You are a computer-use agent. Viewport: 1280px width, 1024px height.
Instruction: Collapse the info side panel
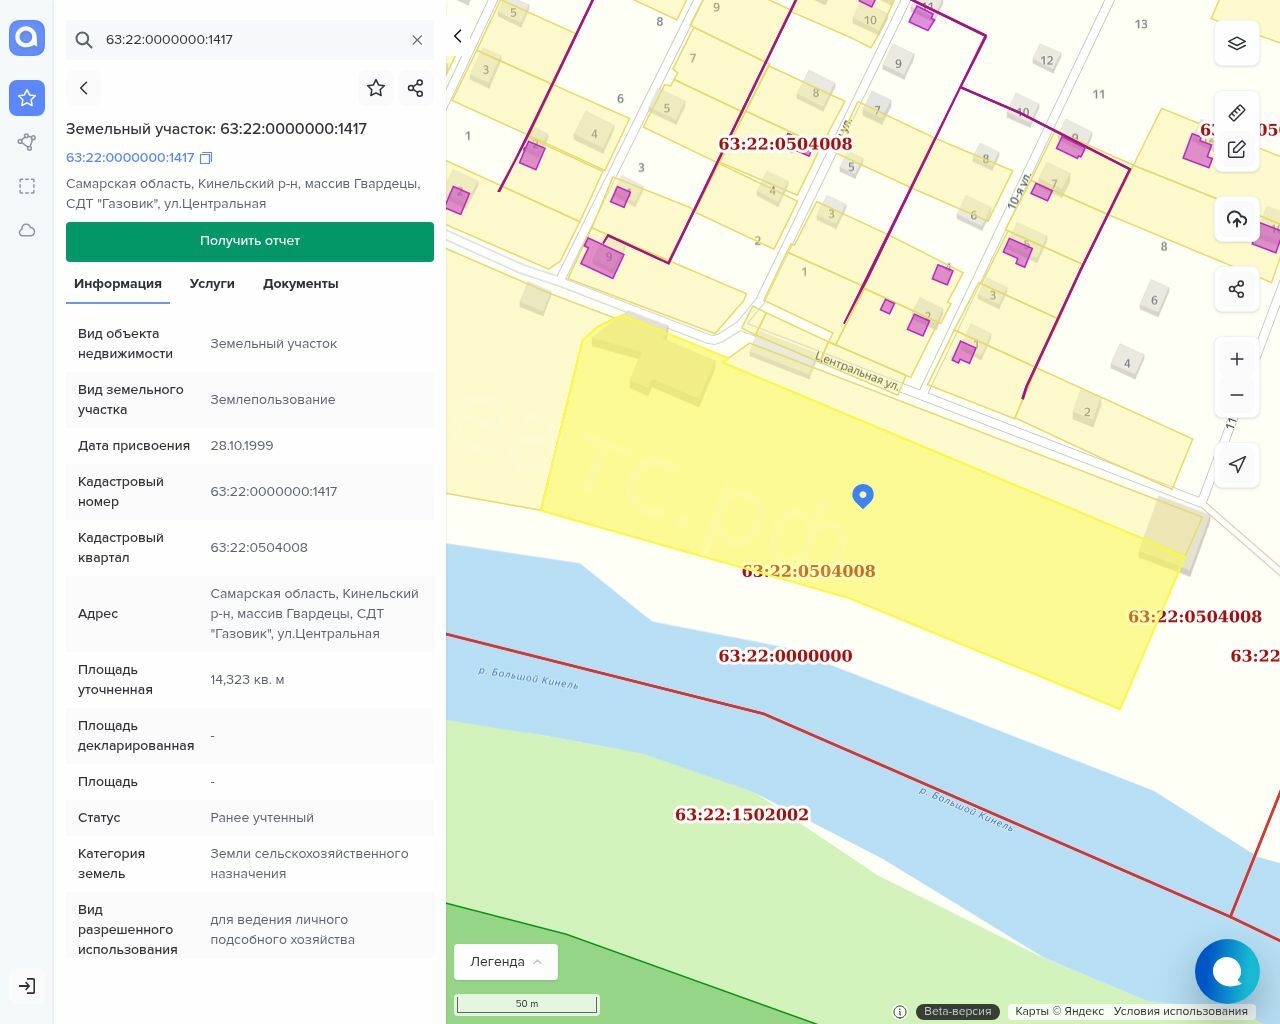tap(458, 36)
